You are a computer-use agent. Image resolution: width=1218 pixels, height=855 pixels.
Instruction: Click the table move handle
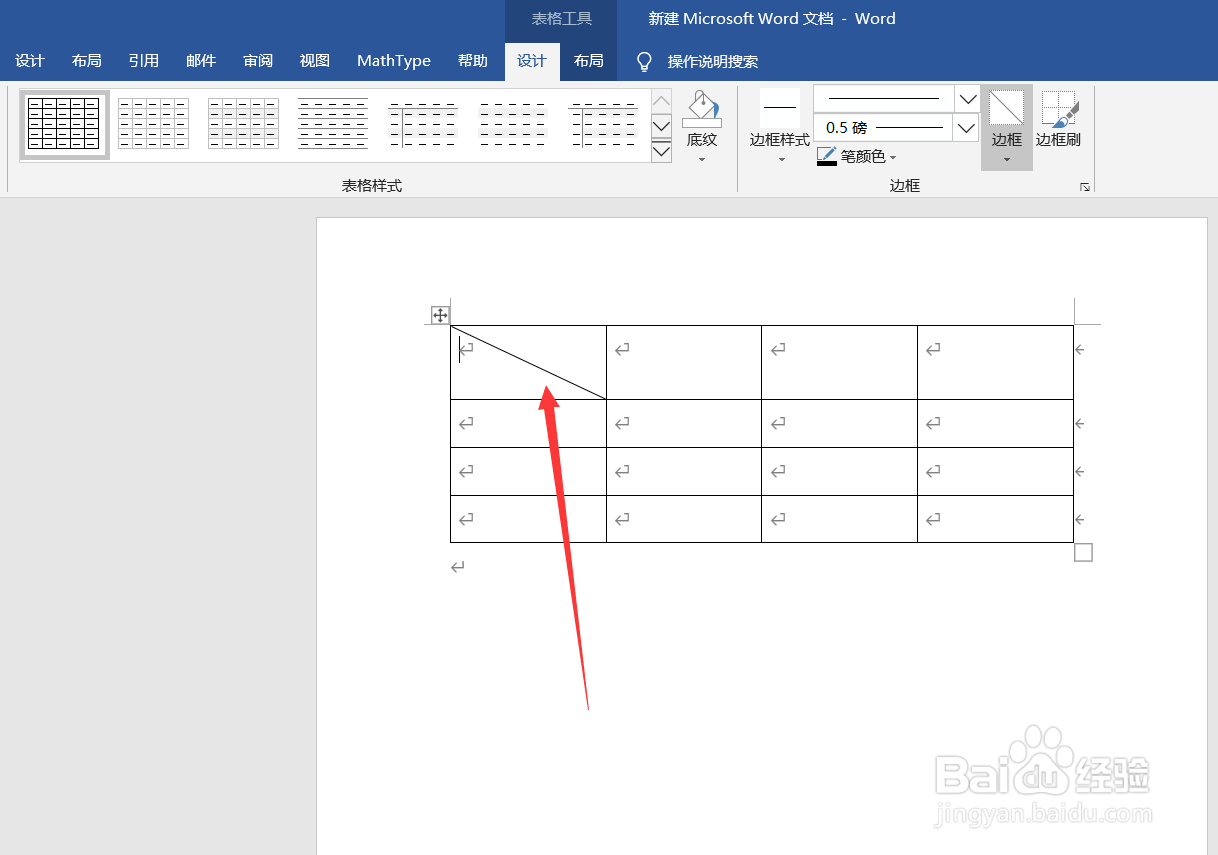click(x=440, y=315)
